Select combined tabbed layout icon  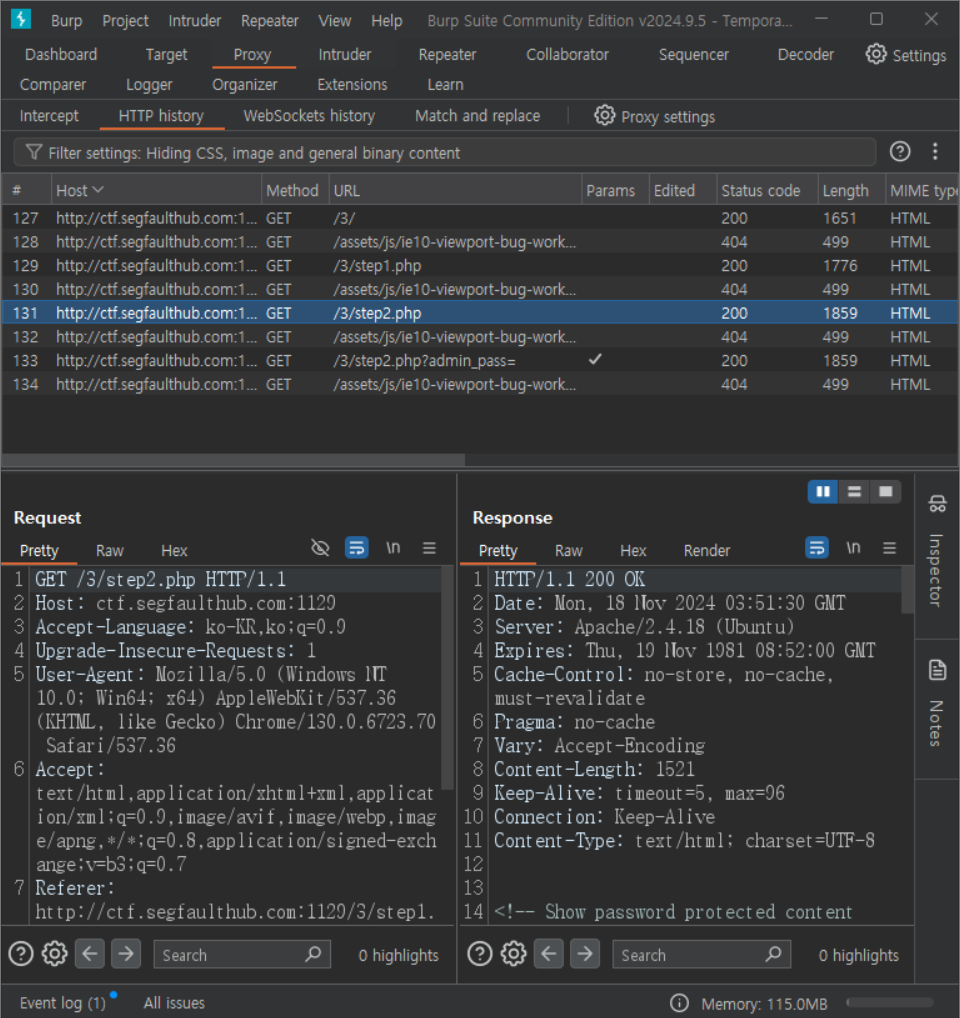(885, 491)
